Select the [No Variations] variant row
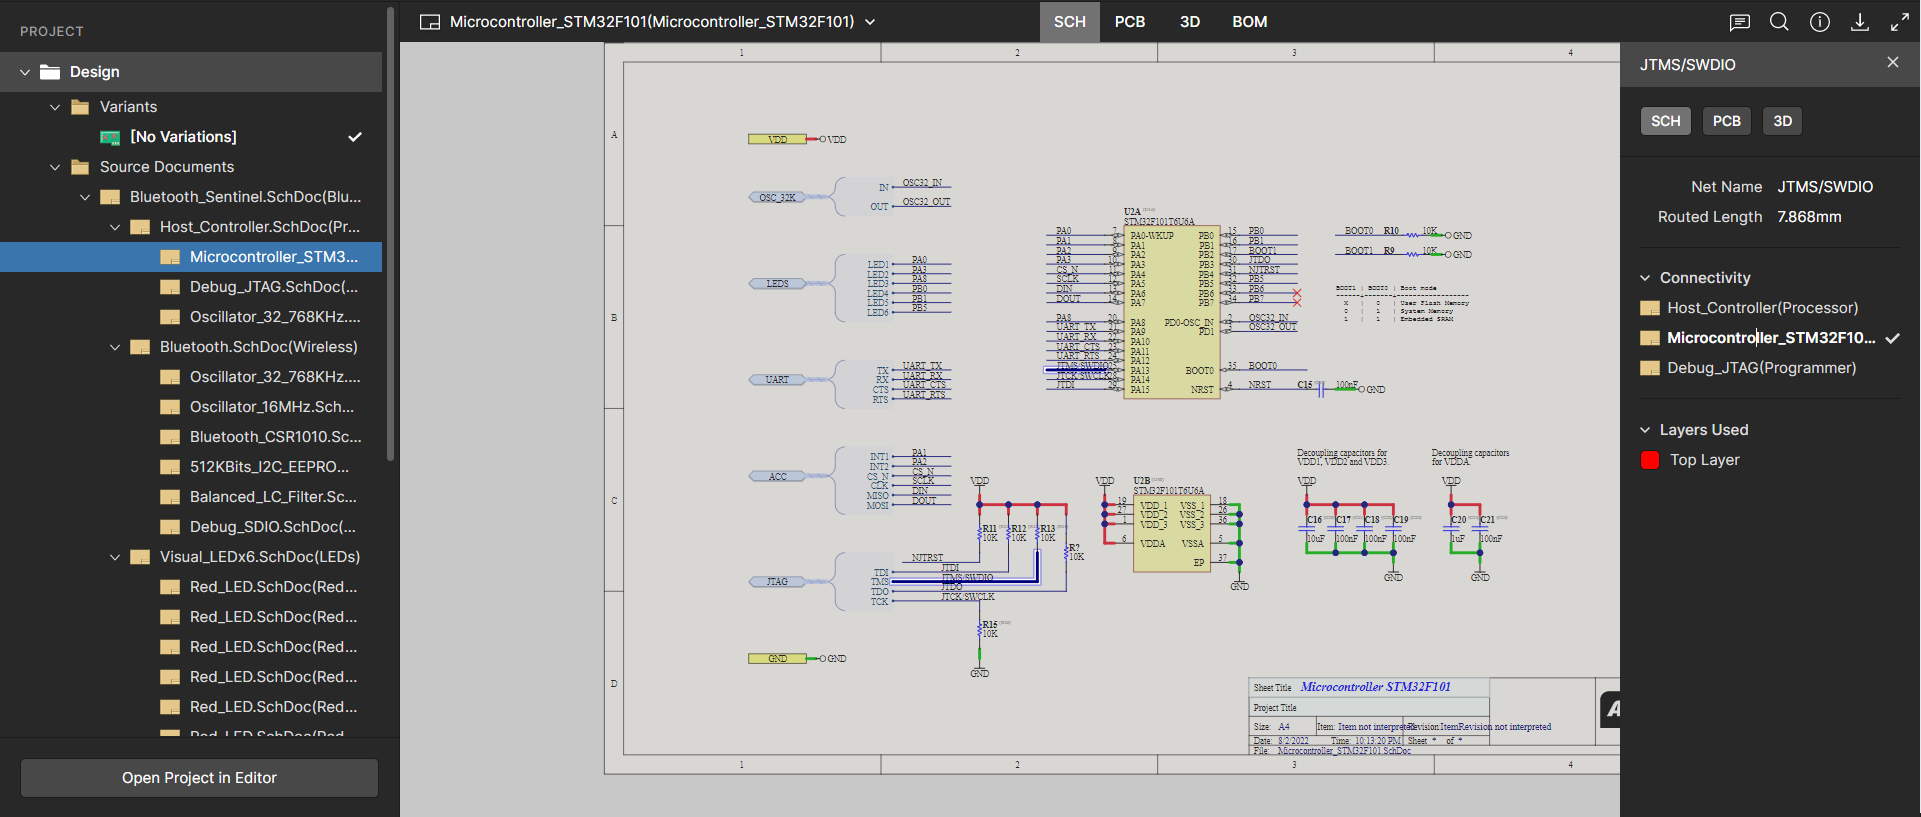Image resolution: width=1921 pixels, height=817 pixels. point(191,137)
